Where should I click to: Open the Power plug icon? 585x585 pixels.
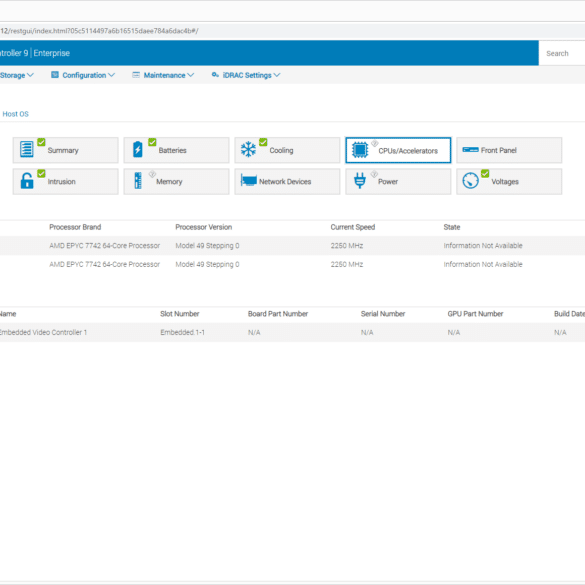[360, 181]
